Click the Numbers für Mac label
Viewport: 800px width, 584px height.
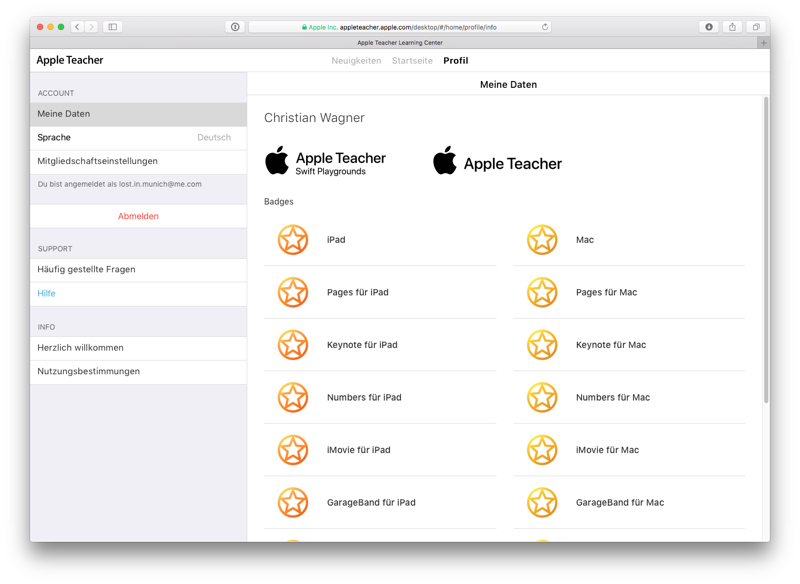613,397
